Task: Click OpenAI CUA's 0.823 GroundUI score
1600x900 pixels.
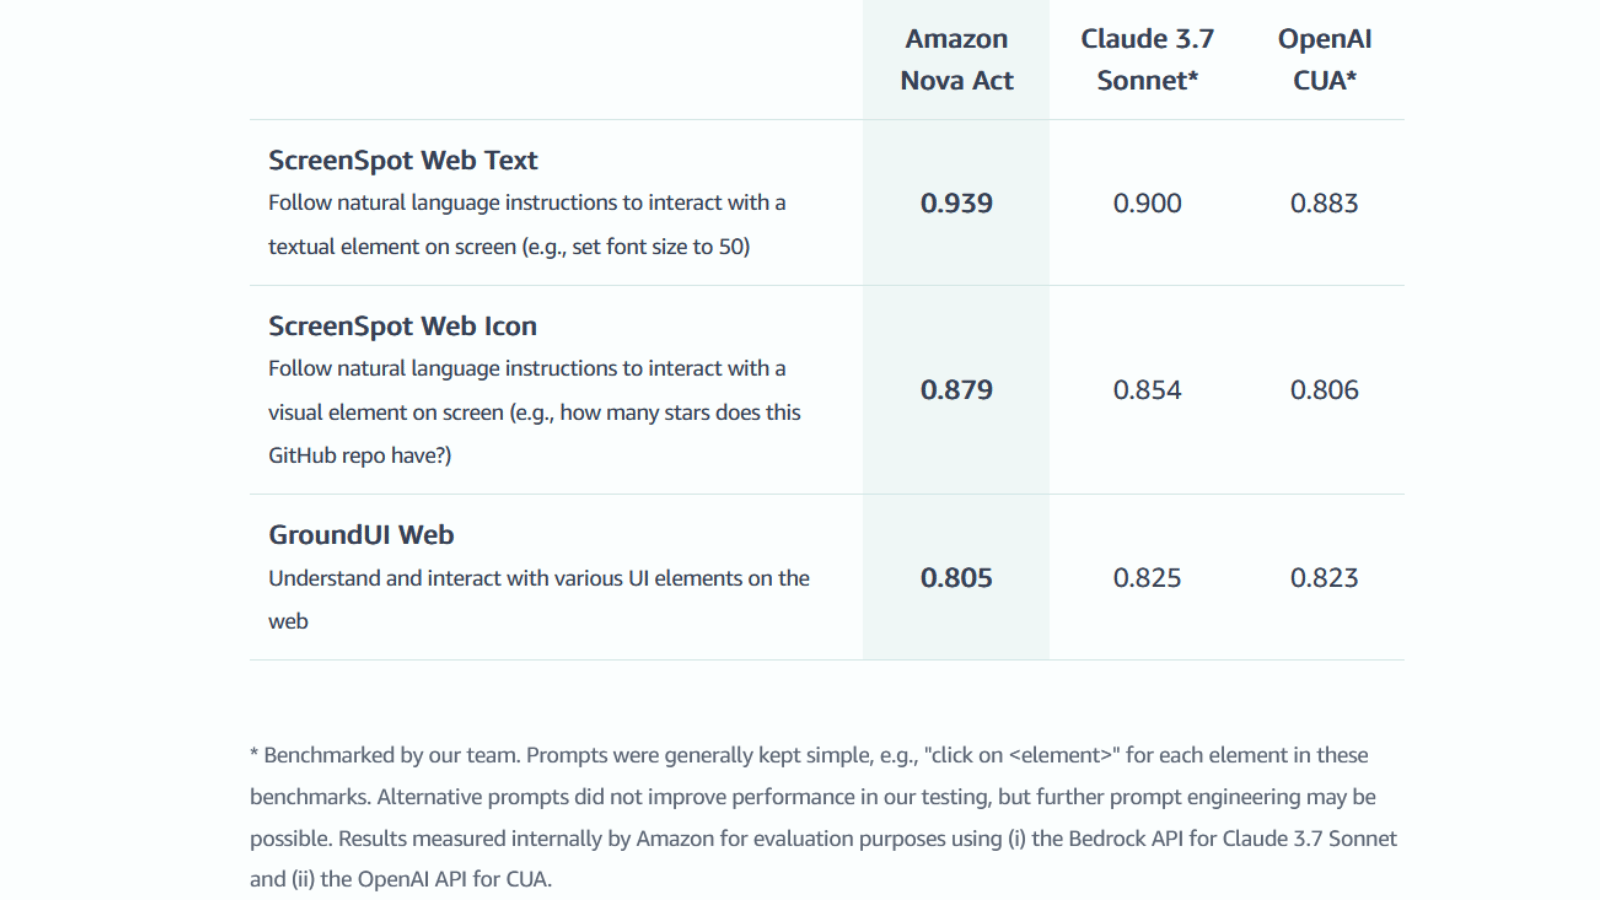Action: tap(1324, 578)
